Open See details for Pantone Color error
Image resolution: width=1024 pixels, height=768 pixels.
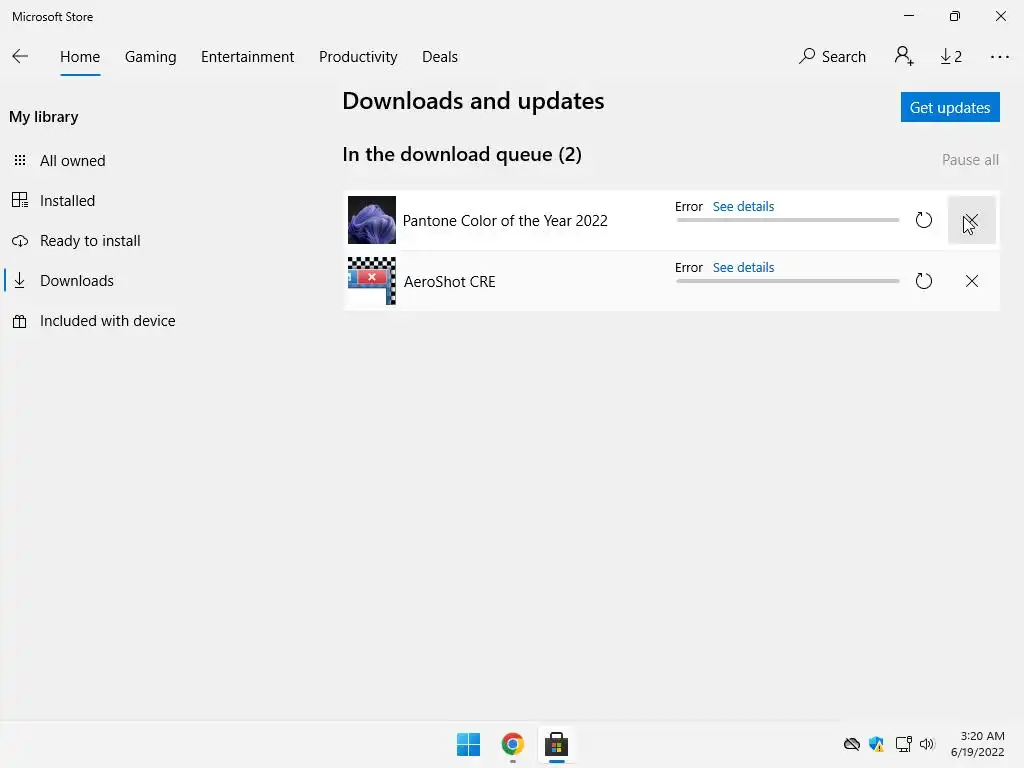point(743,206)
